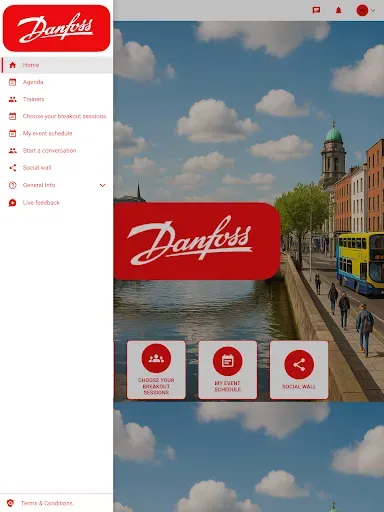Open the Agenda menu item
Image resolution: width=384 pixels, height=512 pixels.
coord(57,82)
